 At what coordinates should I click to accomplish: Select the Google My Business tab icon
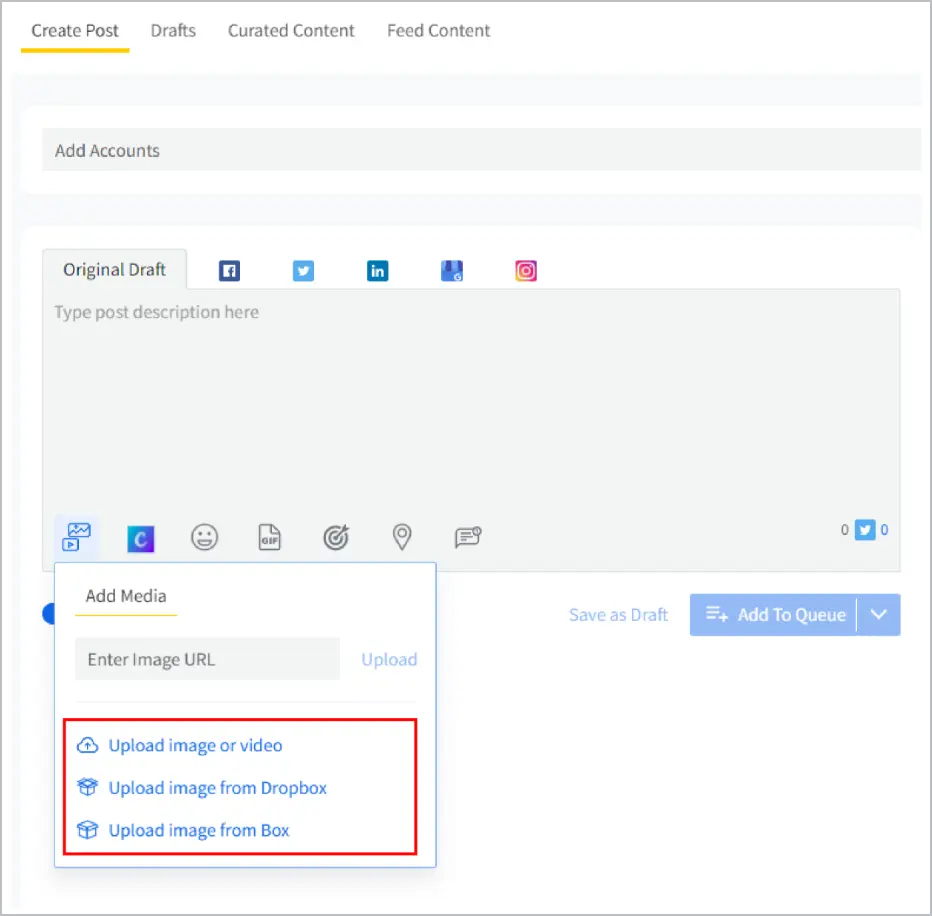click(x=452, y=270)
